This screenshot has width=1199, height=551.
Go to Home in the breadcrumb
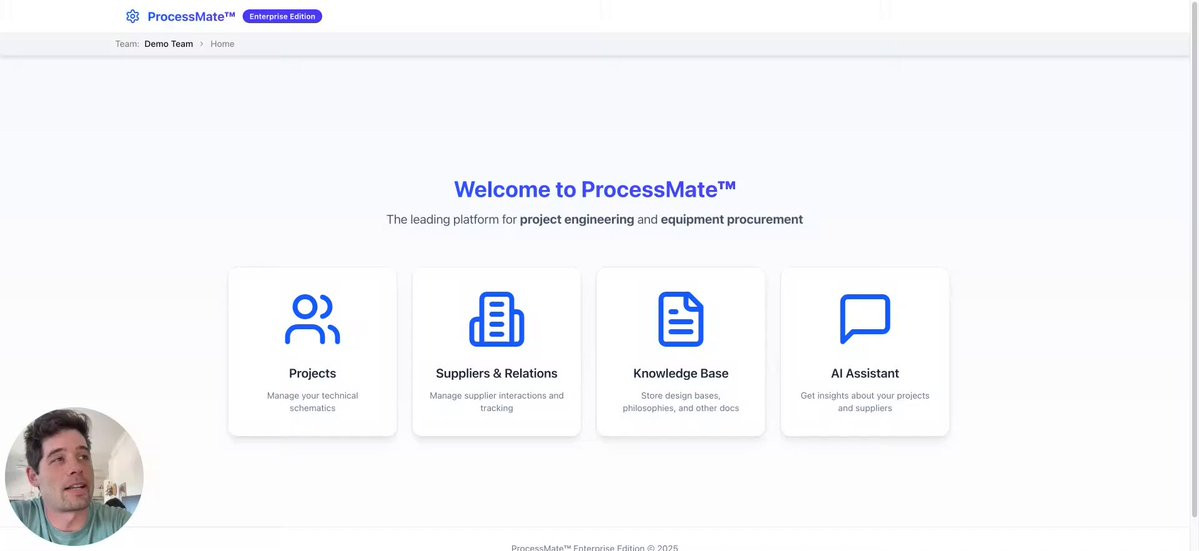[223, 44]
